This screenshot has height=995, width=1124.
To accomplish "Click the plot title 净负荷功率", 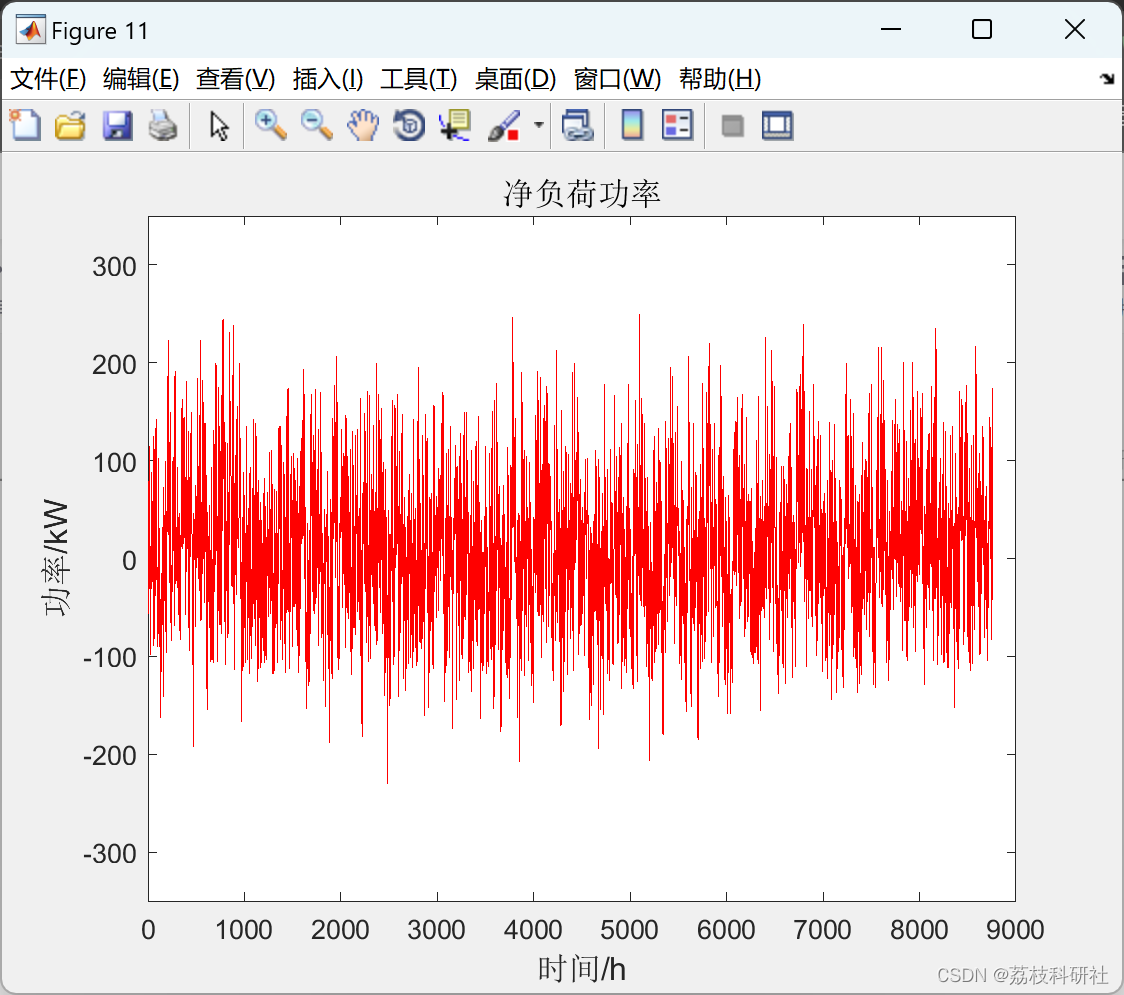I will point(581,194).
